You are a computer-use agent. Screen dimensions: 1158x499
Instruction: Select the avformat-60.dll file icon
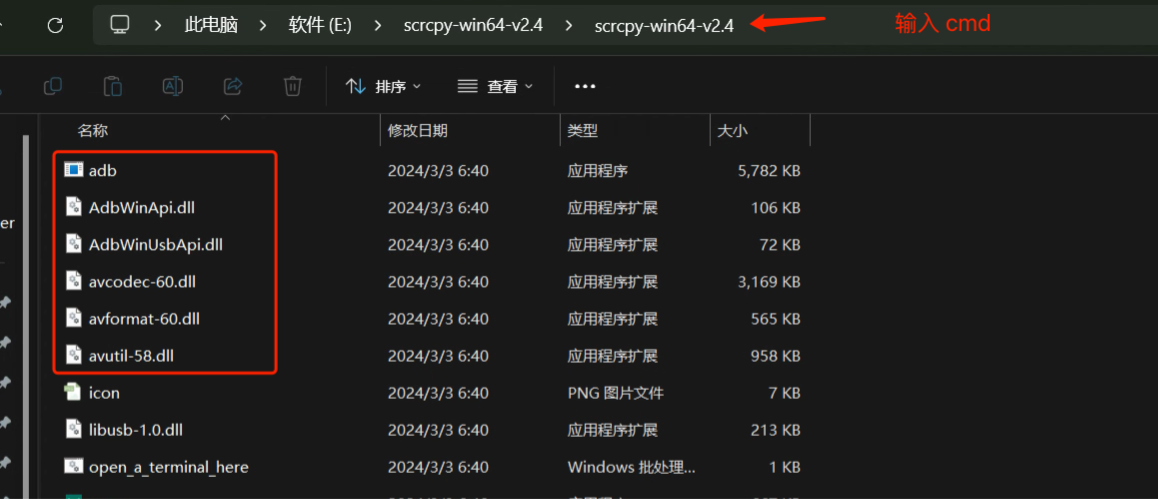(x=73, y=318)
